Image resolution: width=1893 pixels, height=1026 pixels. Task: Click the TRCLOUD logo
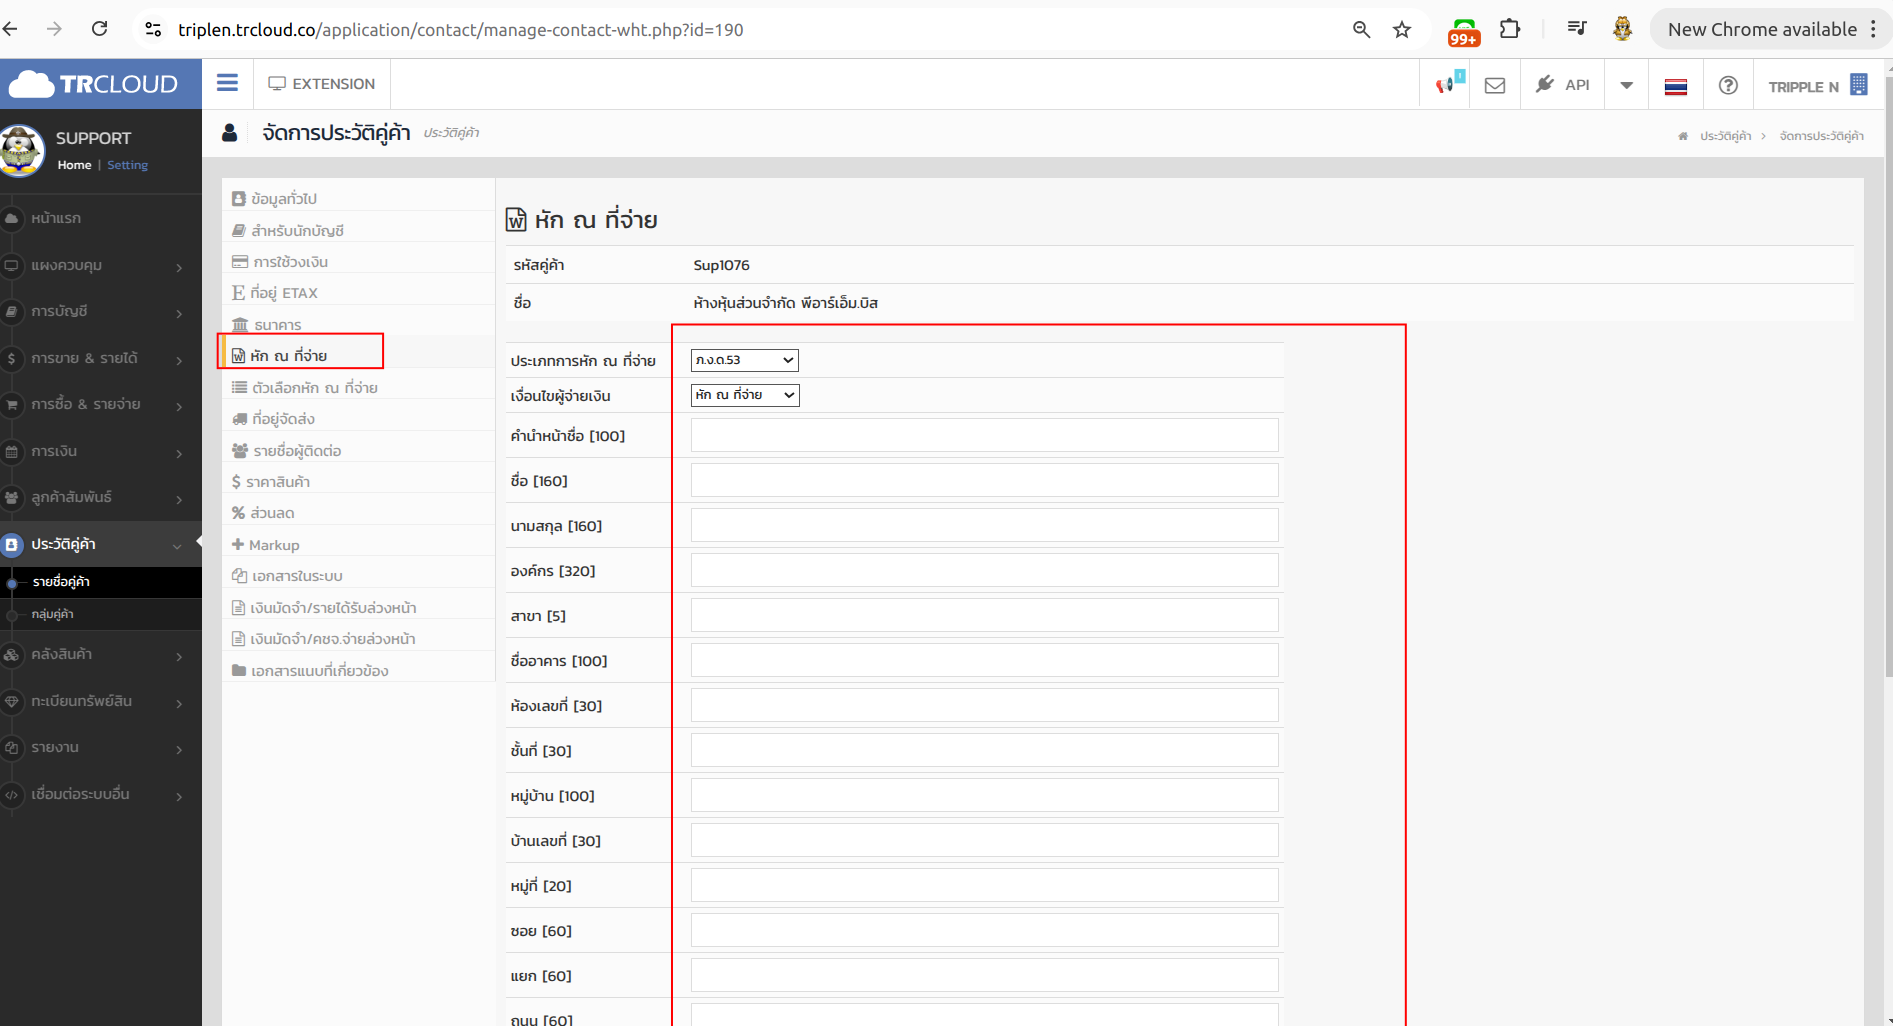click(94, 84)
